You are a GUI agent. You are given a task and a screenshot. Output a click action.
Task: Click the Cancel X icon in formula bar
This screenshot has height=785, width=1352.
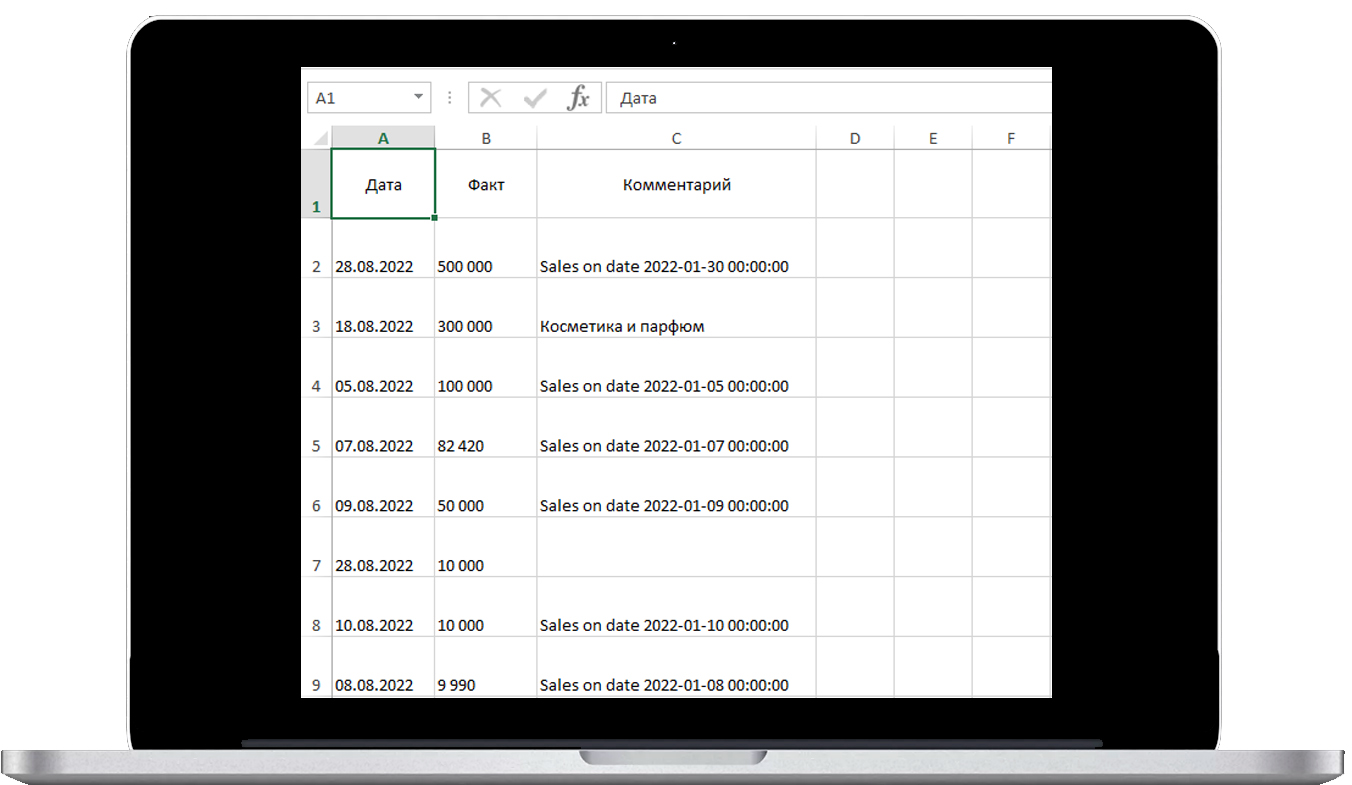tap(490, 98)
